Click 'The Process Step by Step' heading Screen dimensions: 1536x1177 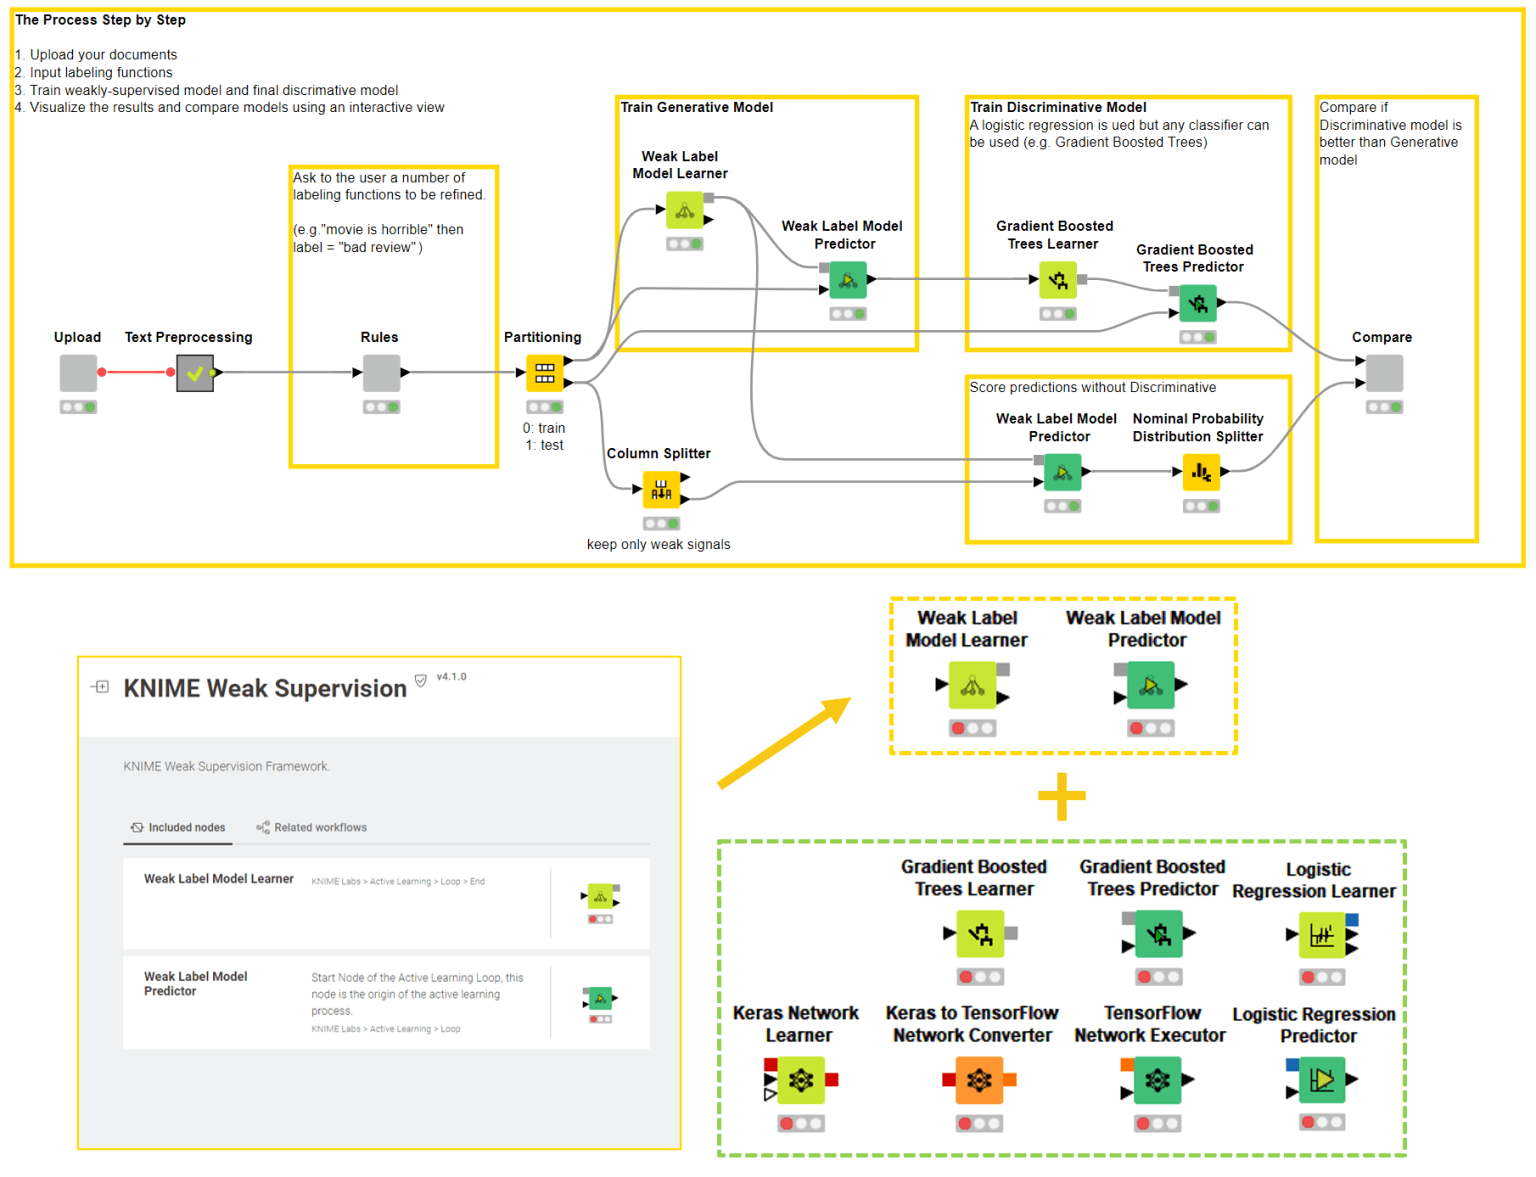tap(100, 20)
